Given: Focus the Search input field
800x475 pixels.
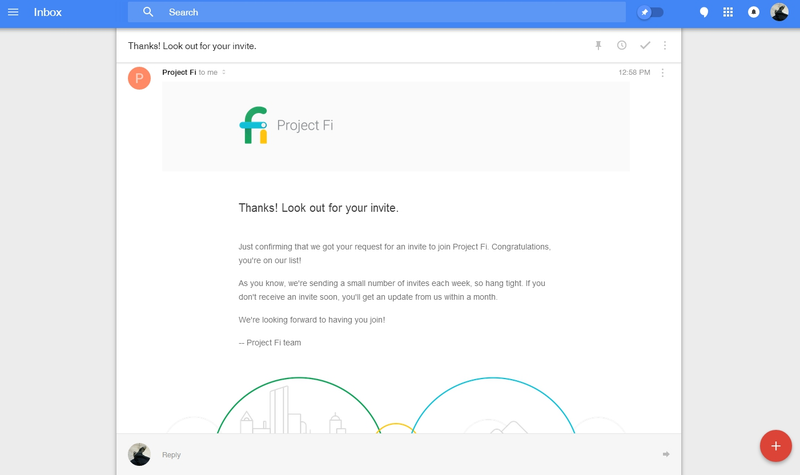Looking at the screenshot, I should click(x=377, y=12).
